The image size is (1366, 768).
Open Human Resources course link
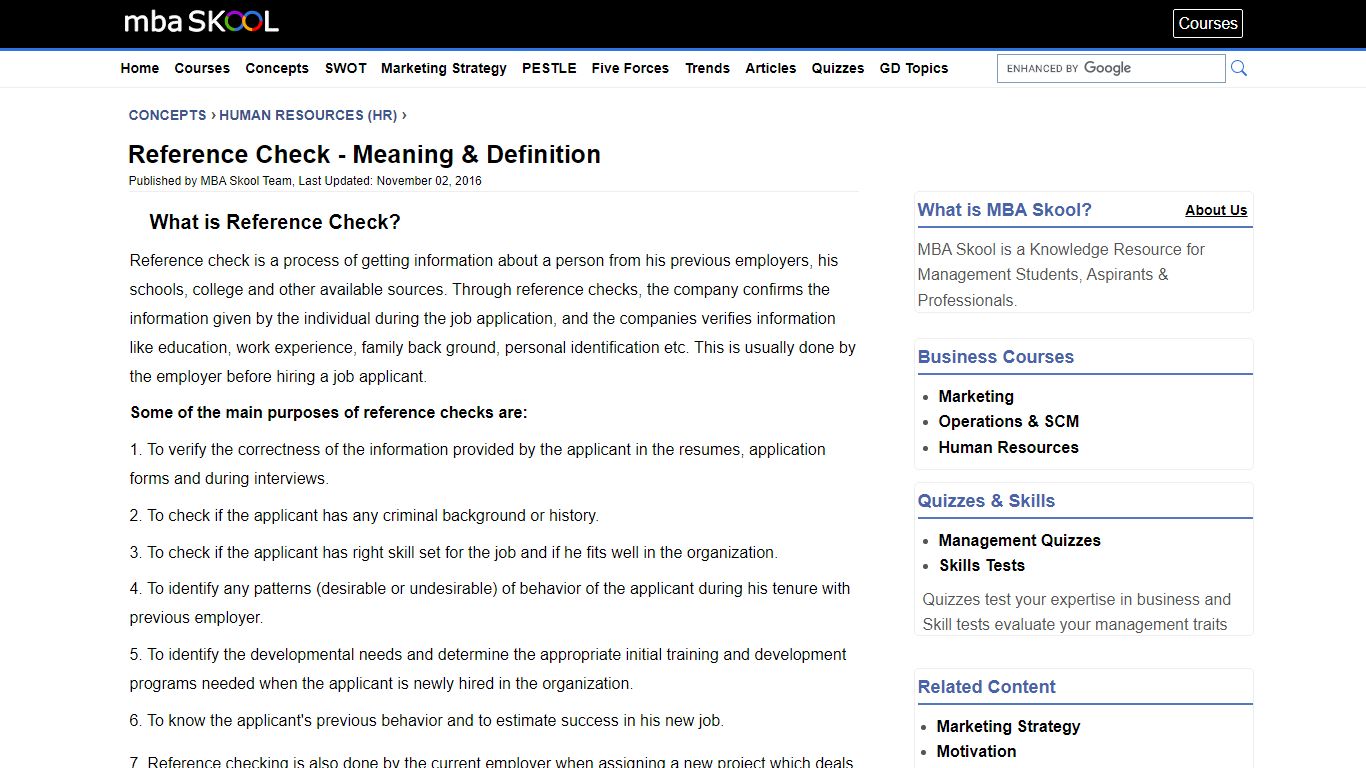point(1008,447)
